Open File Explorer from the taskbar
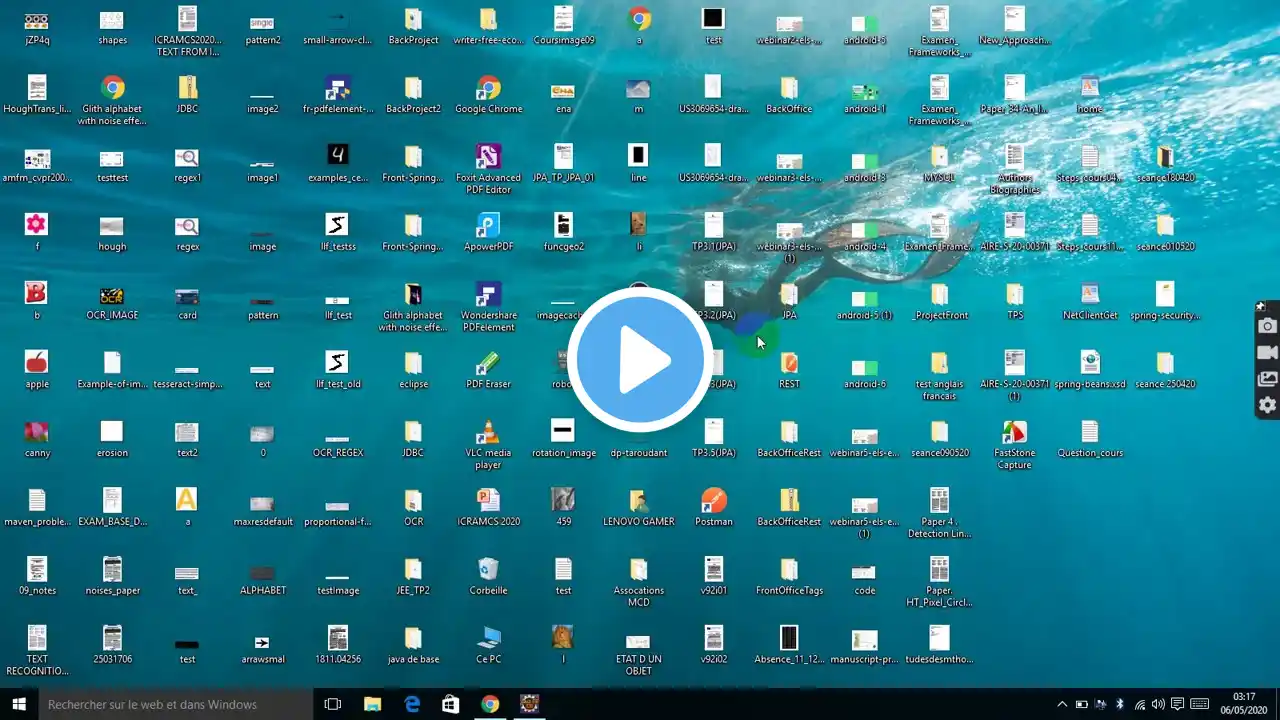The width and height of the screenshot is (1280, 720). click(372, 704)
